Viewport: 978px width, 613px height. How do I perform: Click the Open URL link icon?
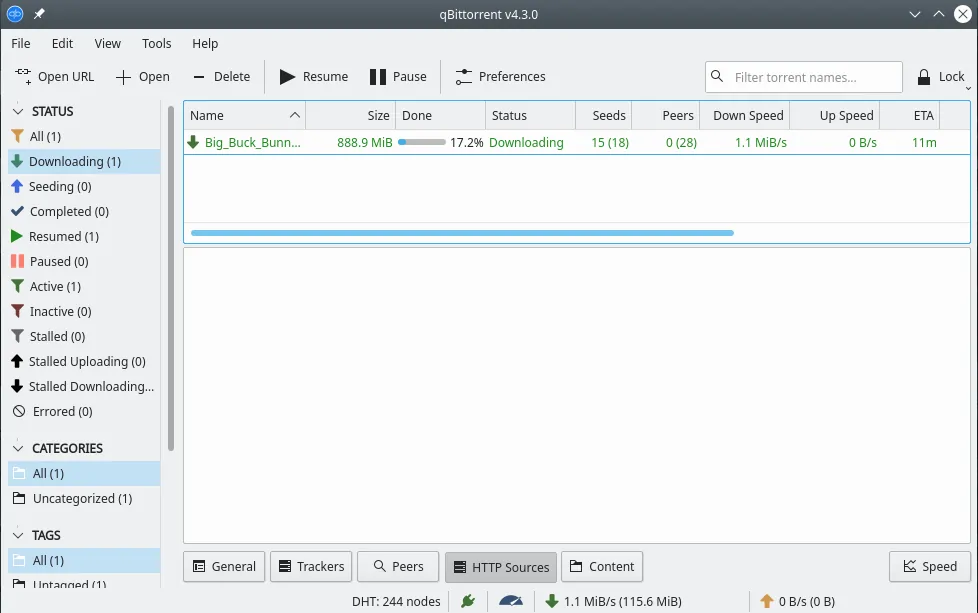23,77
